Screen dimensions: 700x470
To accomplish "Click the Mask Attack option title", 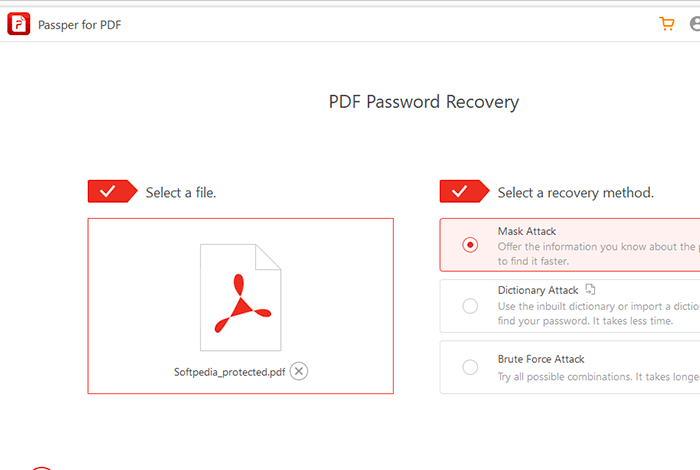I will pyautogui.click(x=527, y=231).
